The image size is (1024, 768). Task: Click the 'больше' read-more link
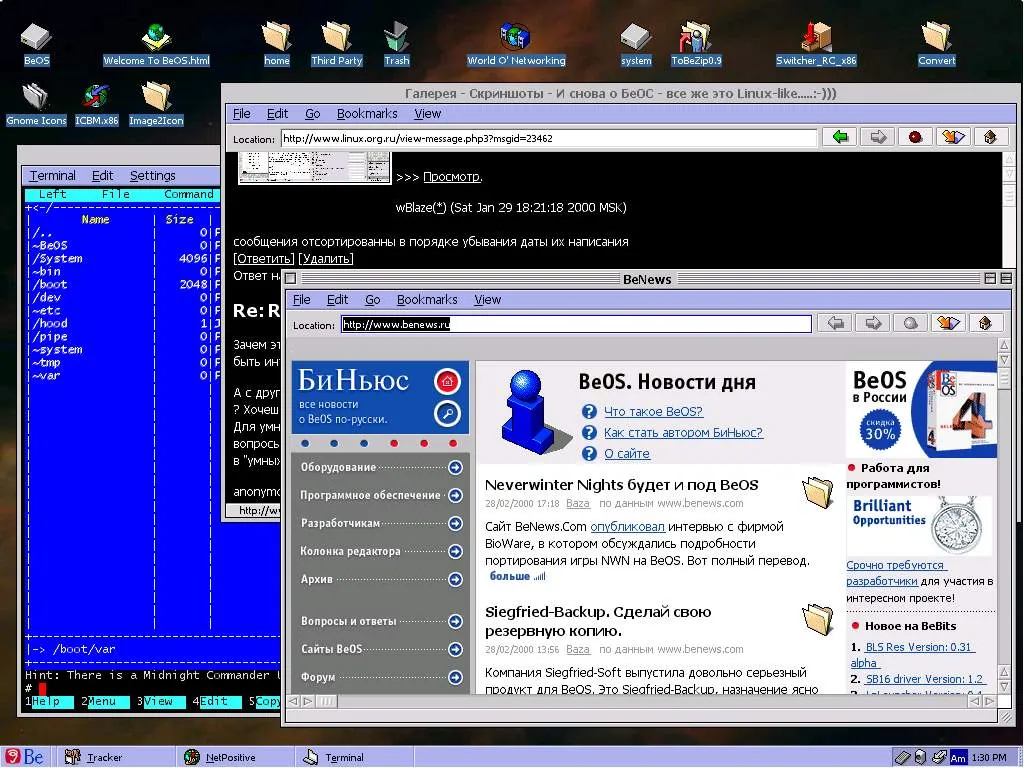click(x=517, y=576)
